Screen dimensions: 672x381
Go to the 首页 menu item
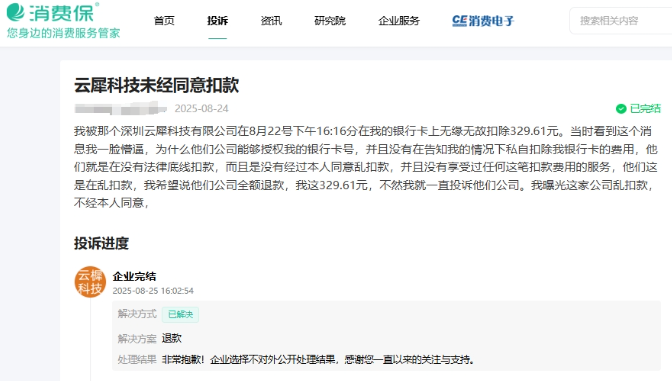pyautogui.click(x=164, y=21)
